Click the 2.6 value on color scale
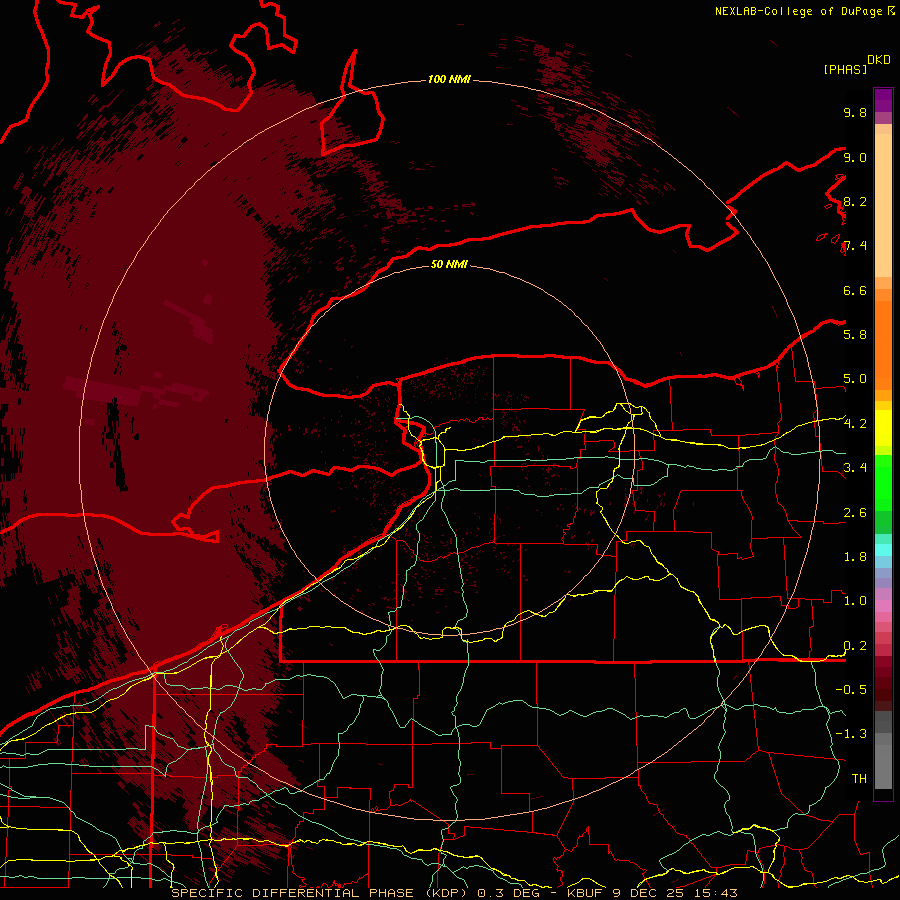Screen dimensions: 900x900 pyautogui.click(x=855, y=512)
